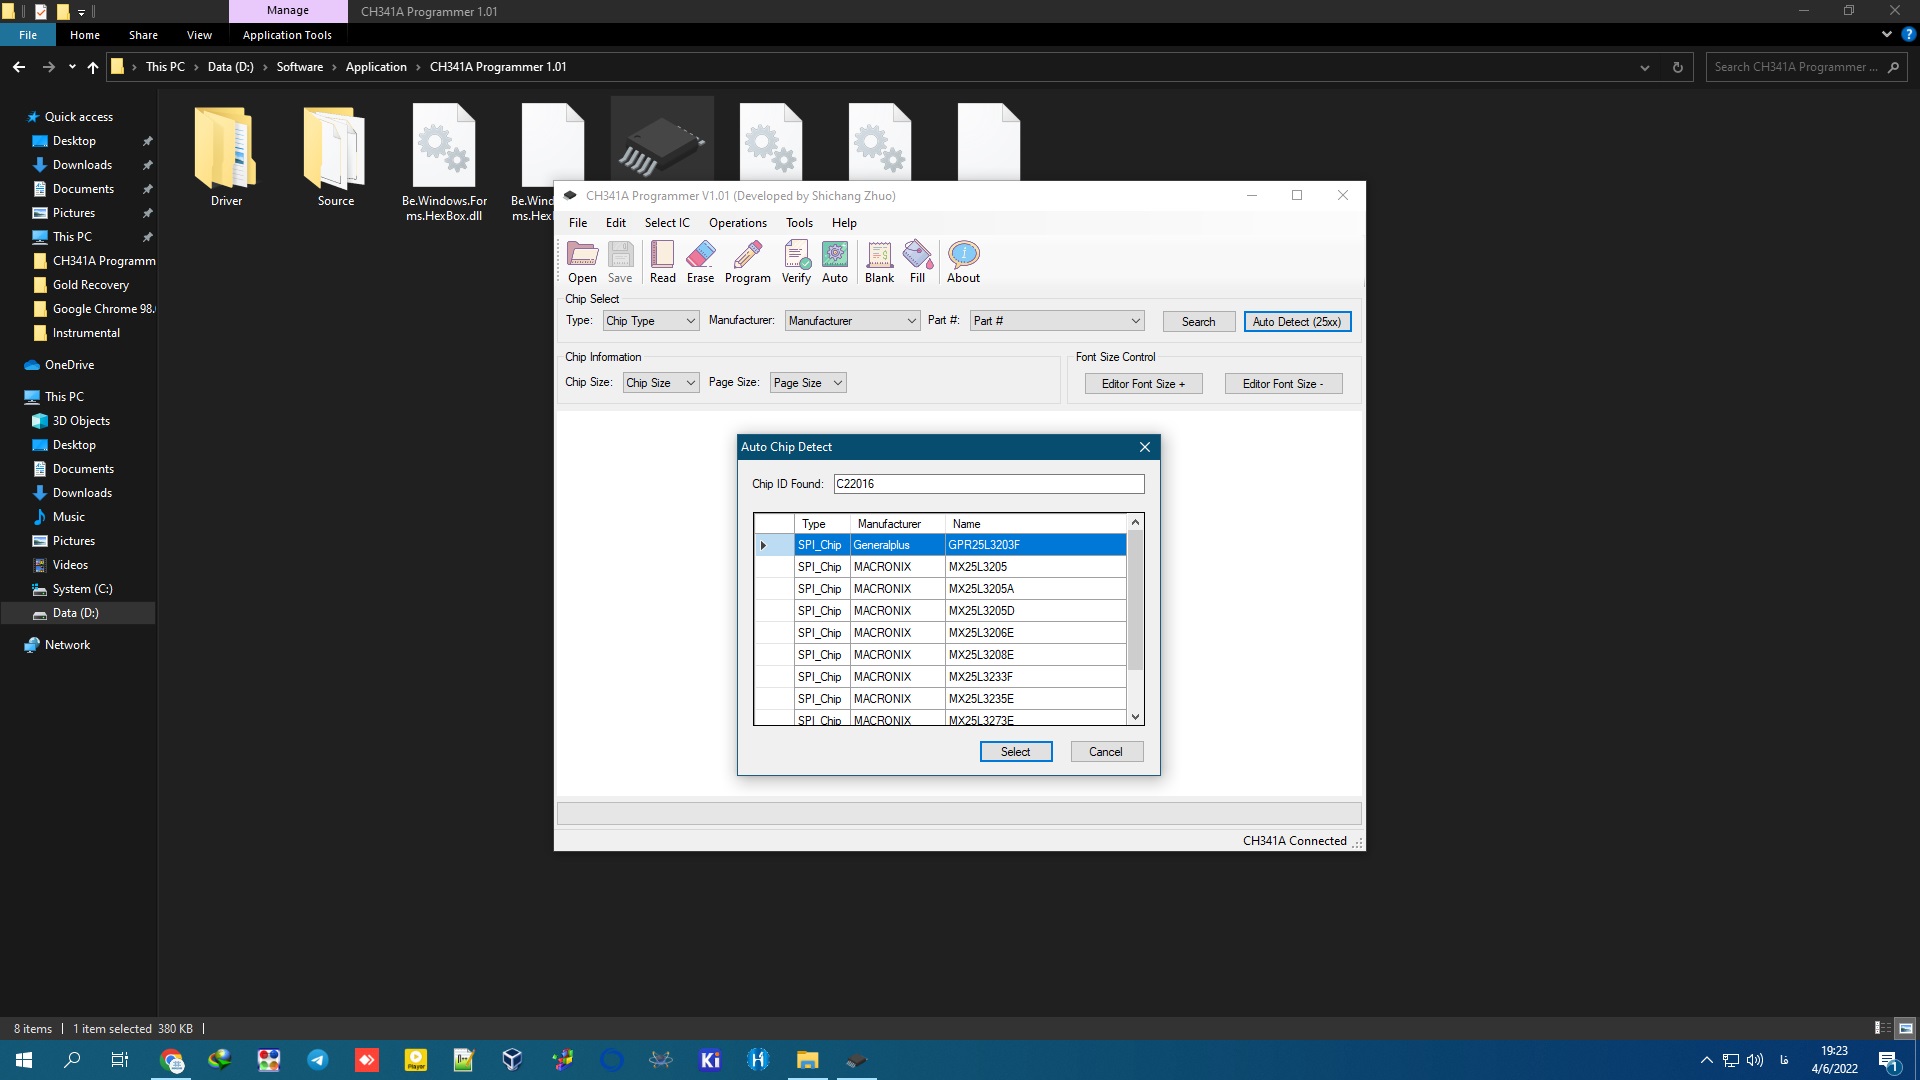Click the Verify toolbar icon
The height and width of the screenshot is (1080, 1920).
[796, 262]
